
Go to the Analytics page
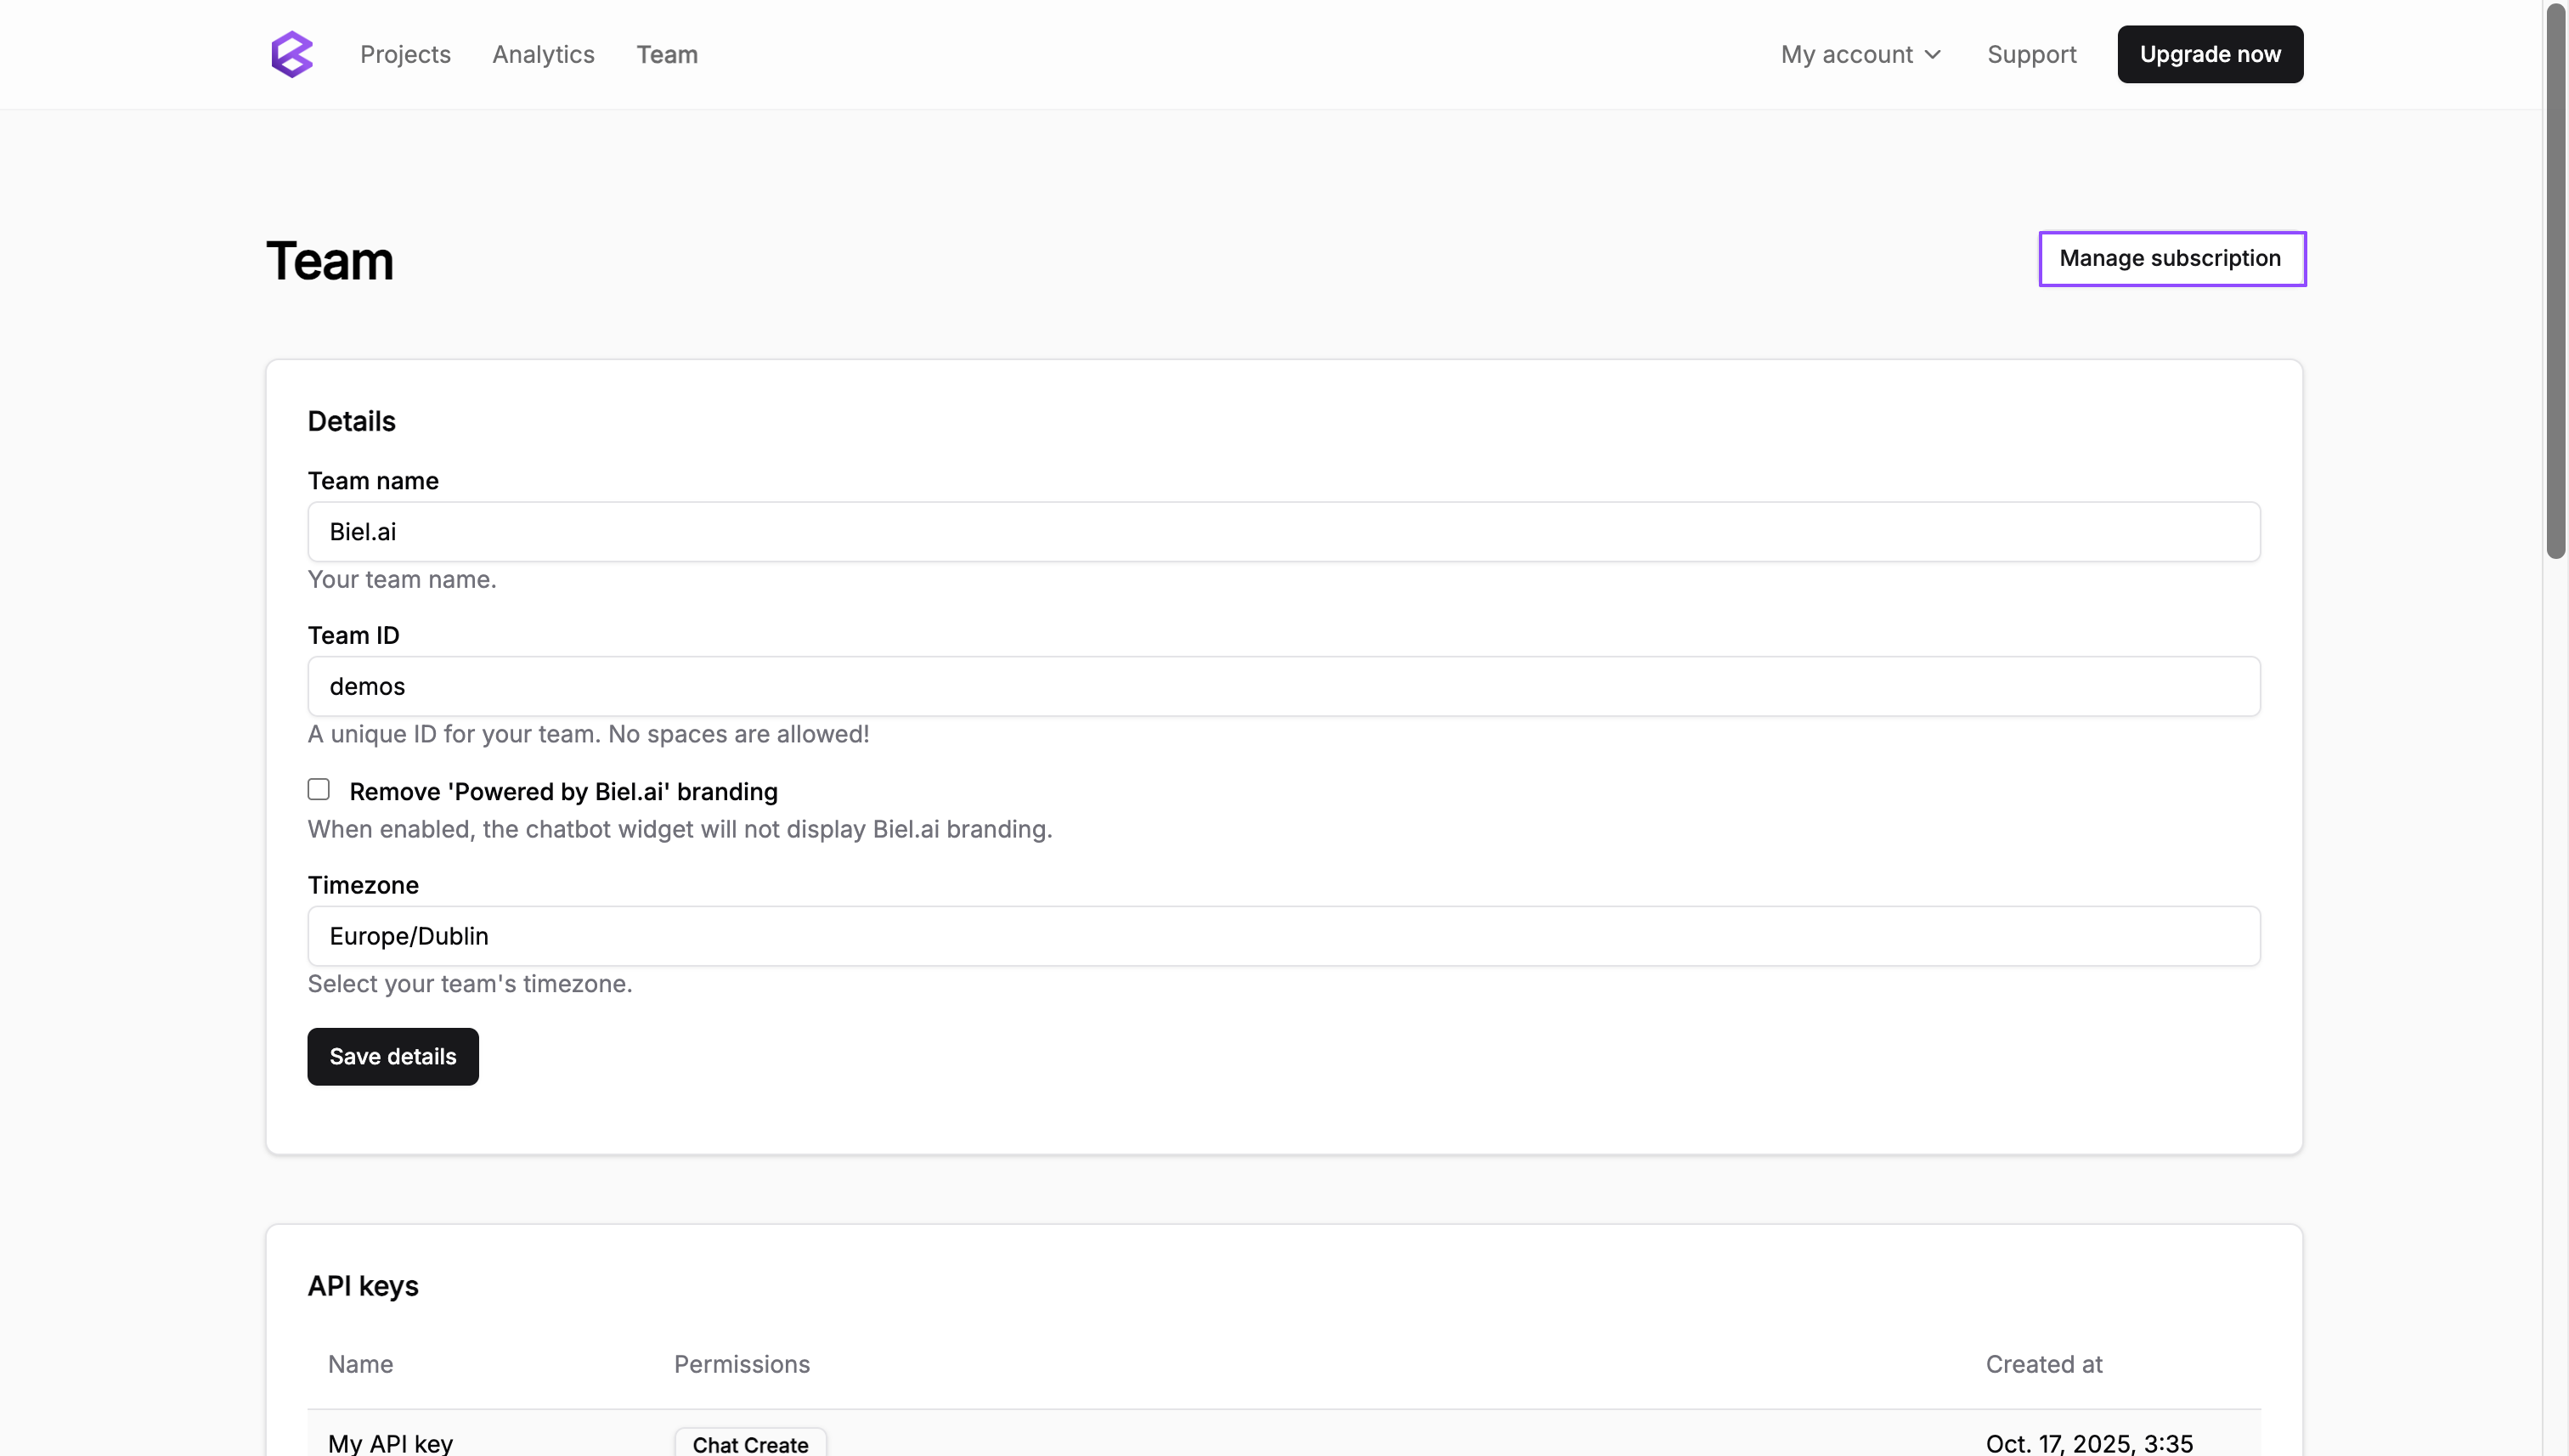543,54
